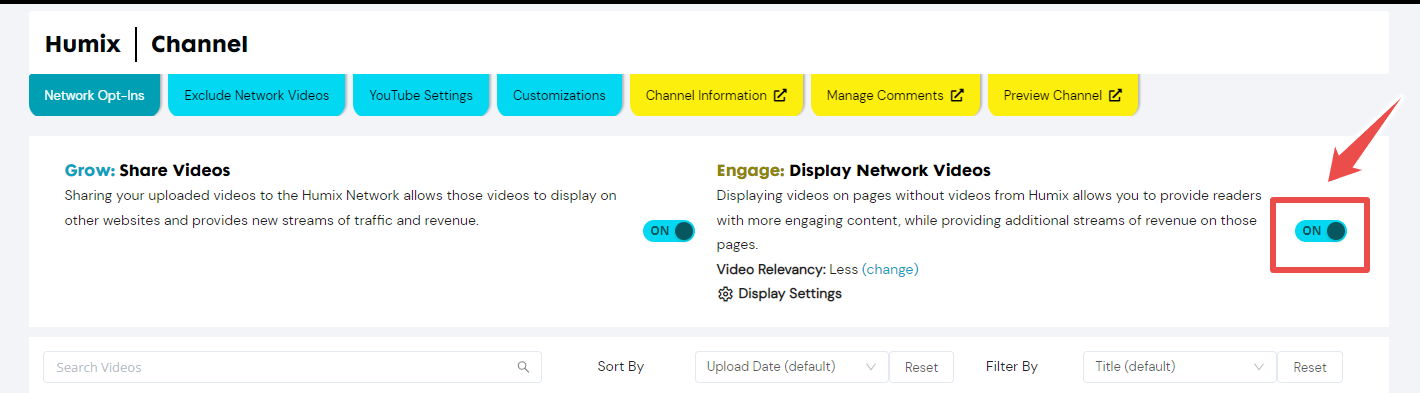
Task: Click external-link icon on Manage Comments
Action: pos(957,95)
